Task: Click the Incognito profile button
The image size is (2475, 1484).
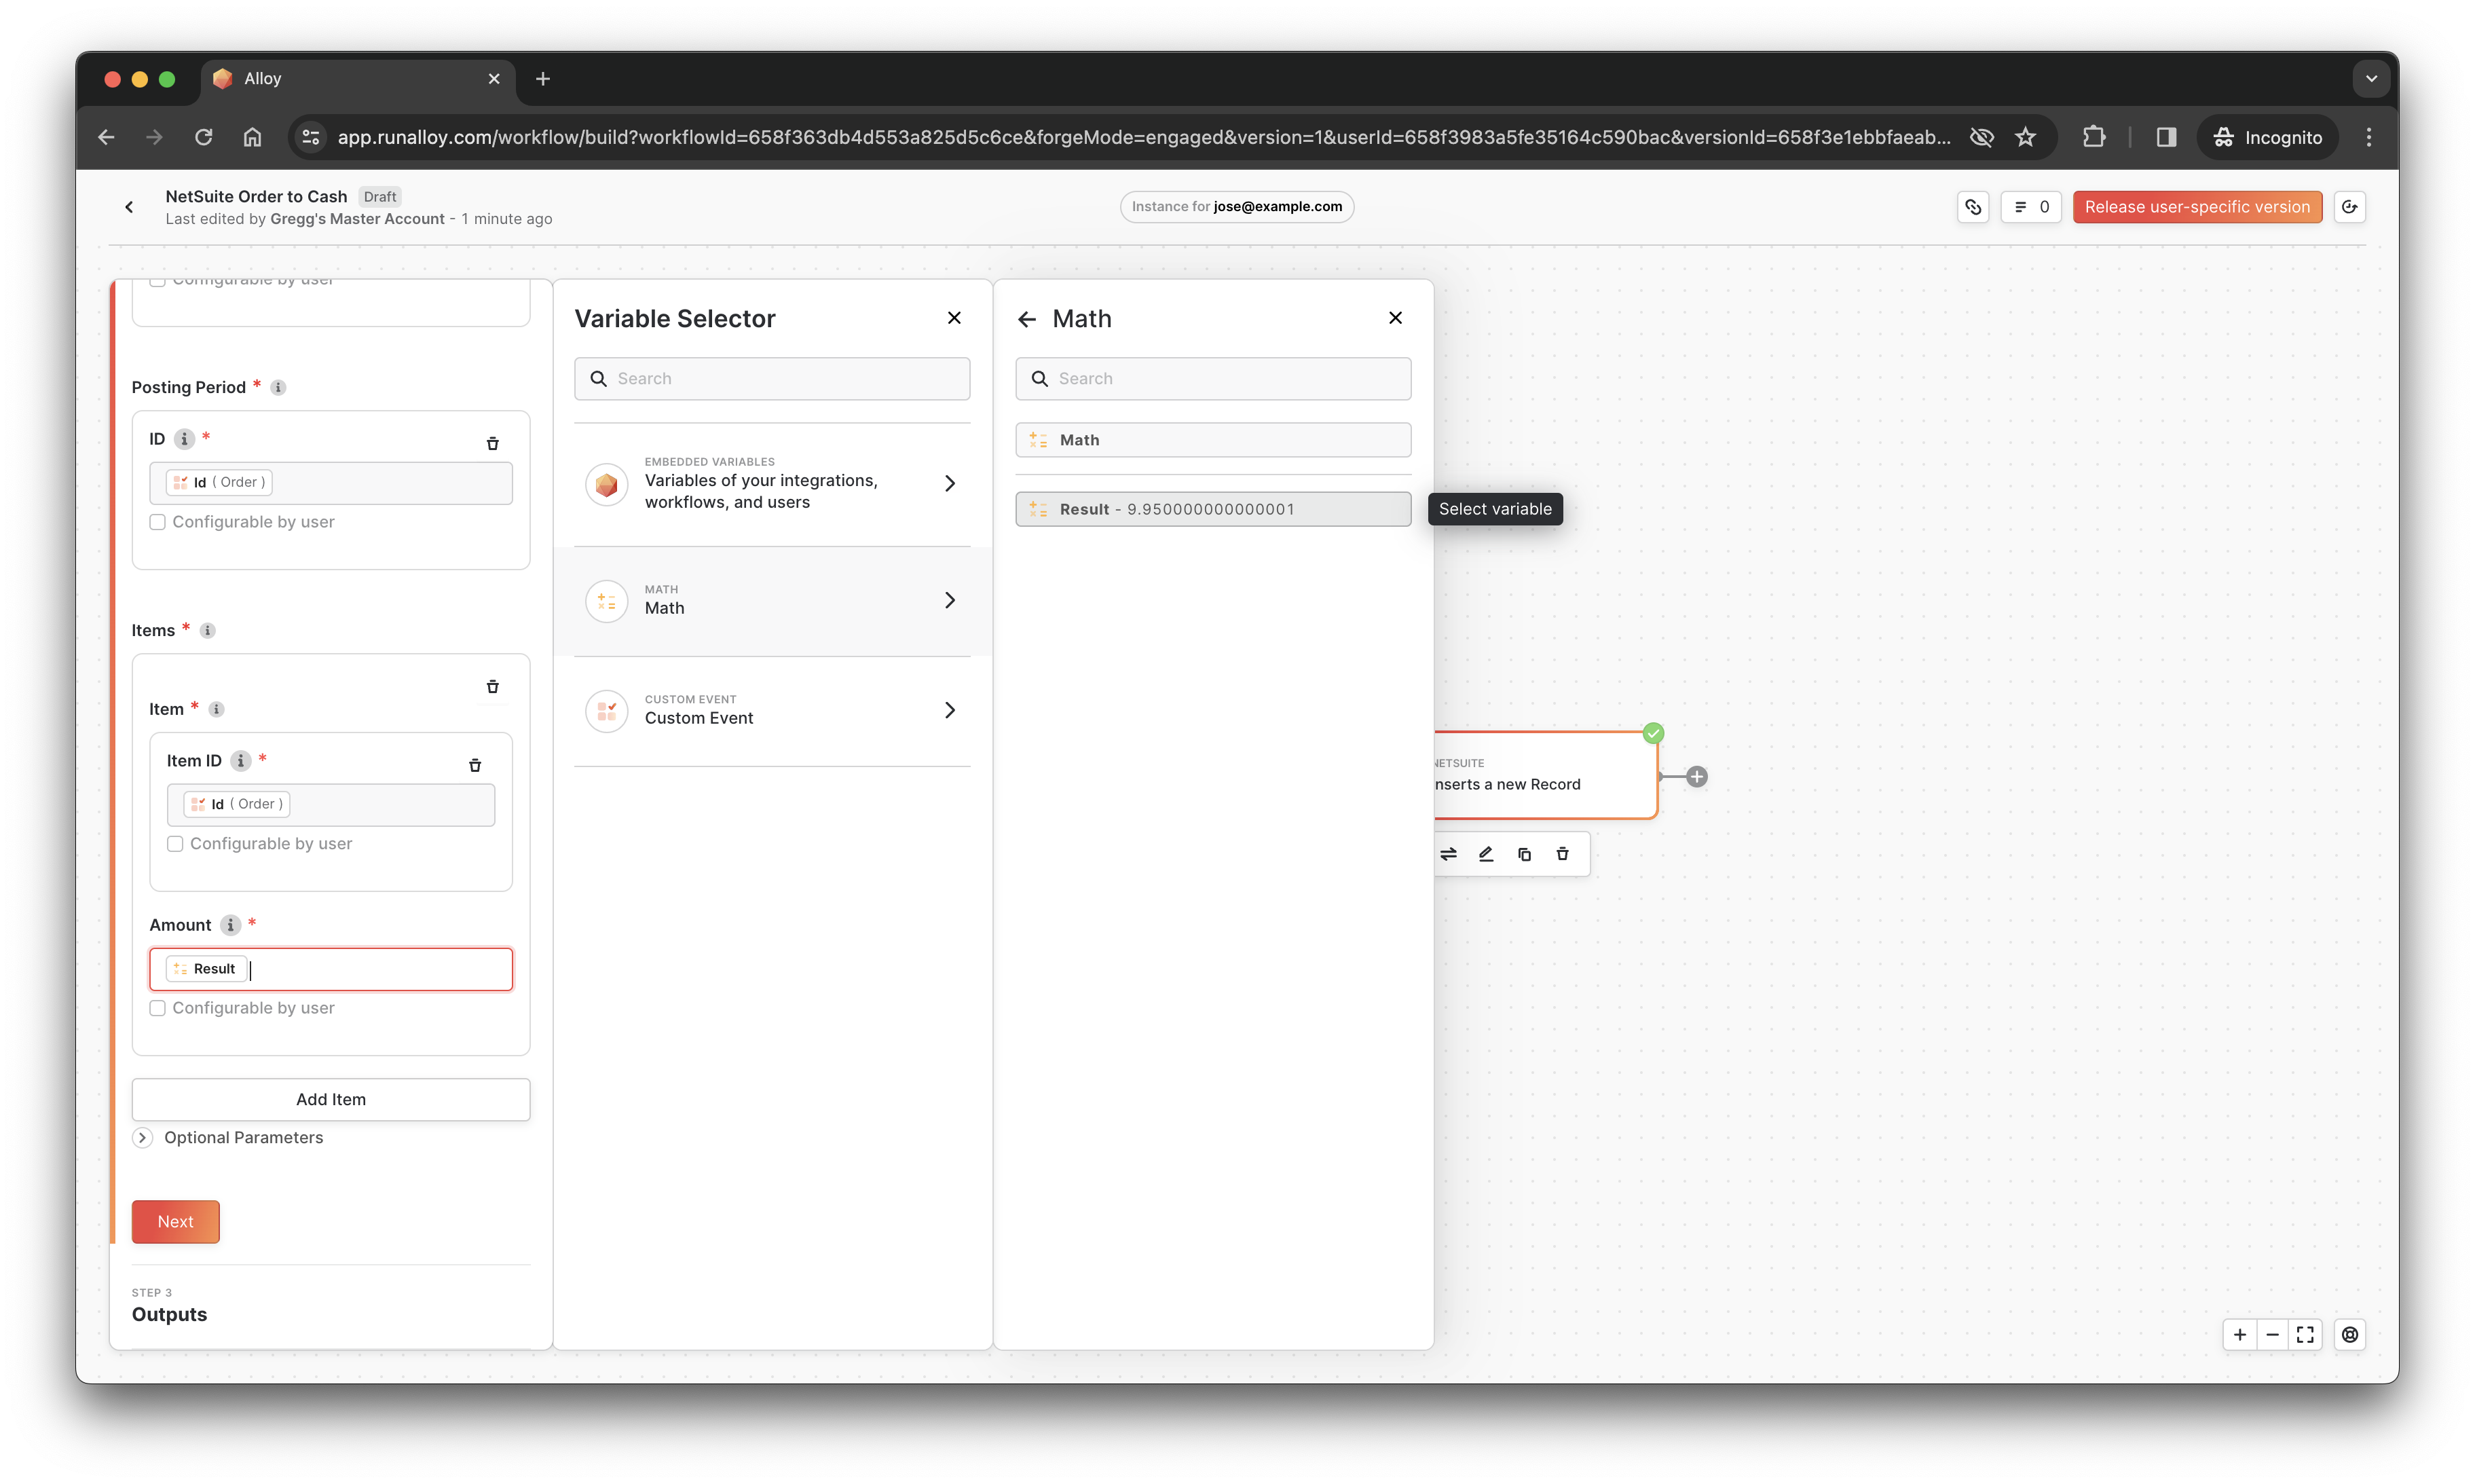Action: 2267,137
